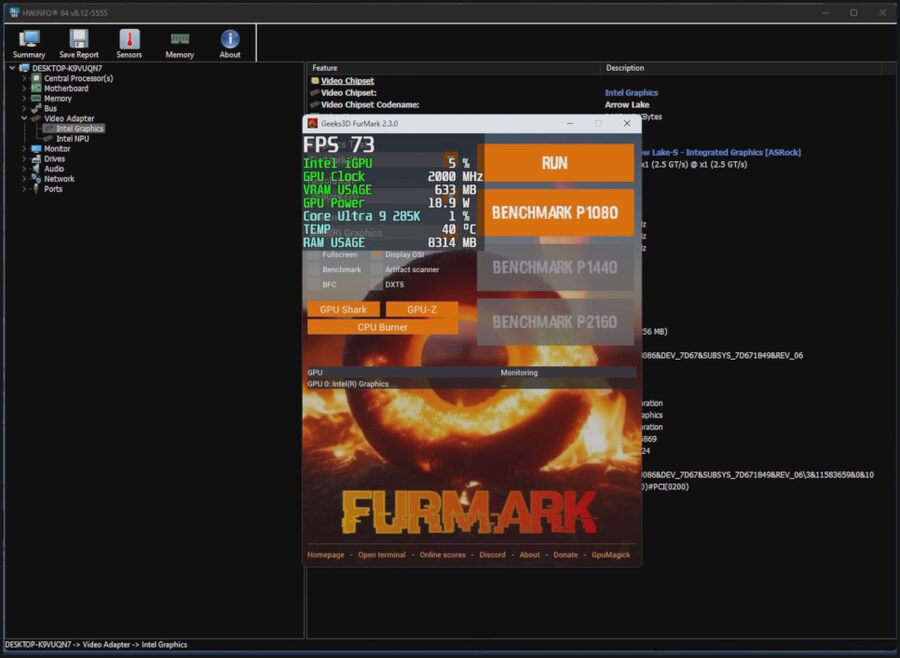Enable the Fullscreen checkbox
900x658 pixels.
point(314,255)
